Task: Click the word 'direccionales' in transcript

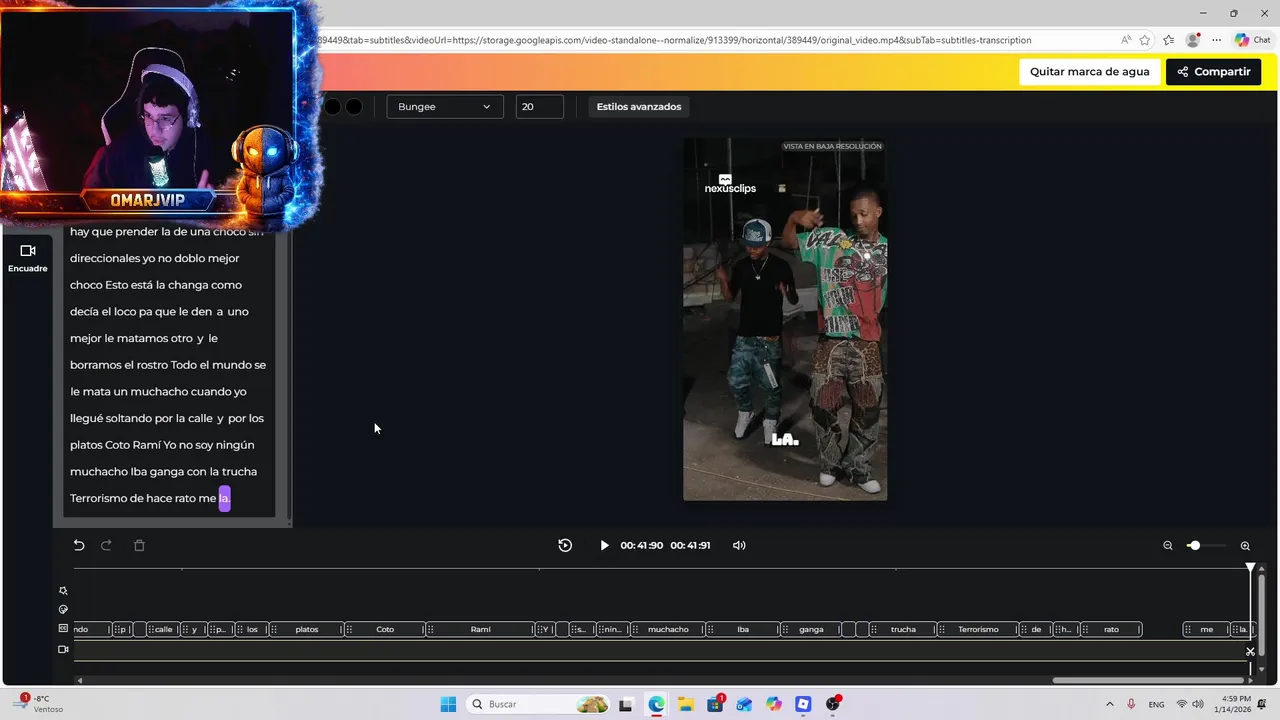Action: coord(105,259)
